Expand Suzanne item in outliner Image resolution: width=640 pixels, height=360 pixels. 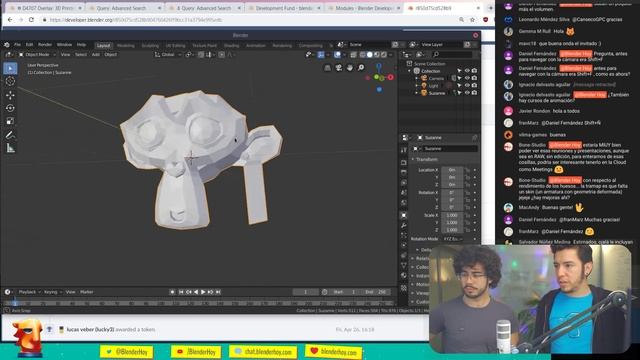pos(417,93)
